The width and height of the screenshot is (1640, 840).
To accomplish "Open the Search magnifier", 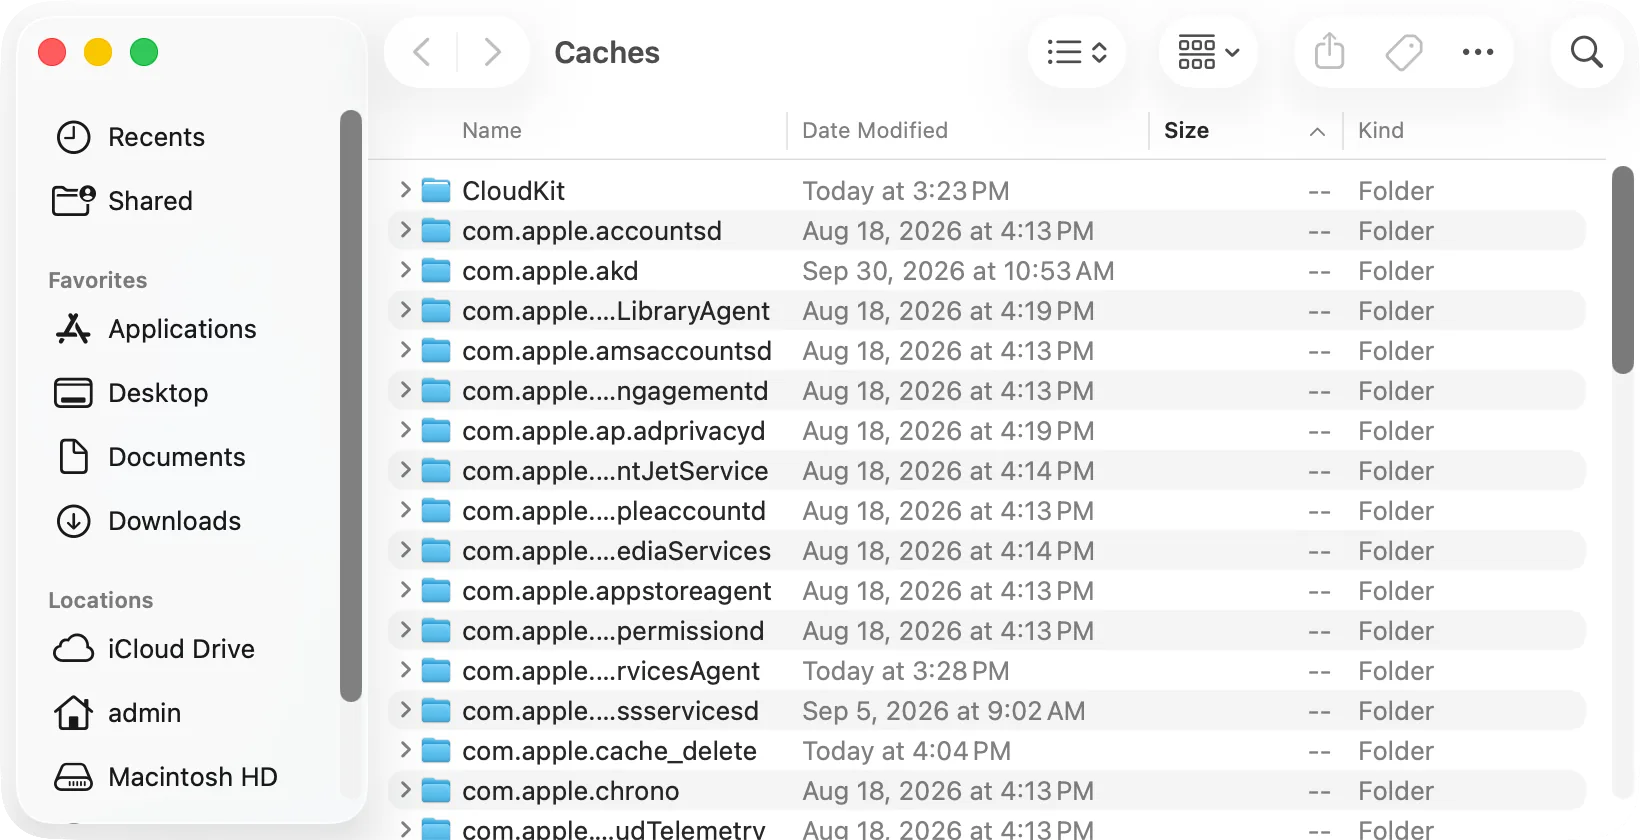I will pyautogui.click(x=1587, y=52).
